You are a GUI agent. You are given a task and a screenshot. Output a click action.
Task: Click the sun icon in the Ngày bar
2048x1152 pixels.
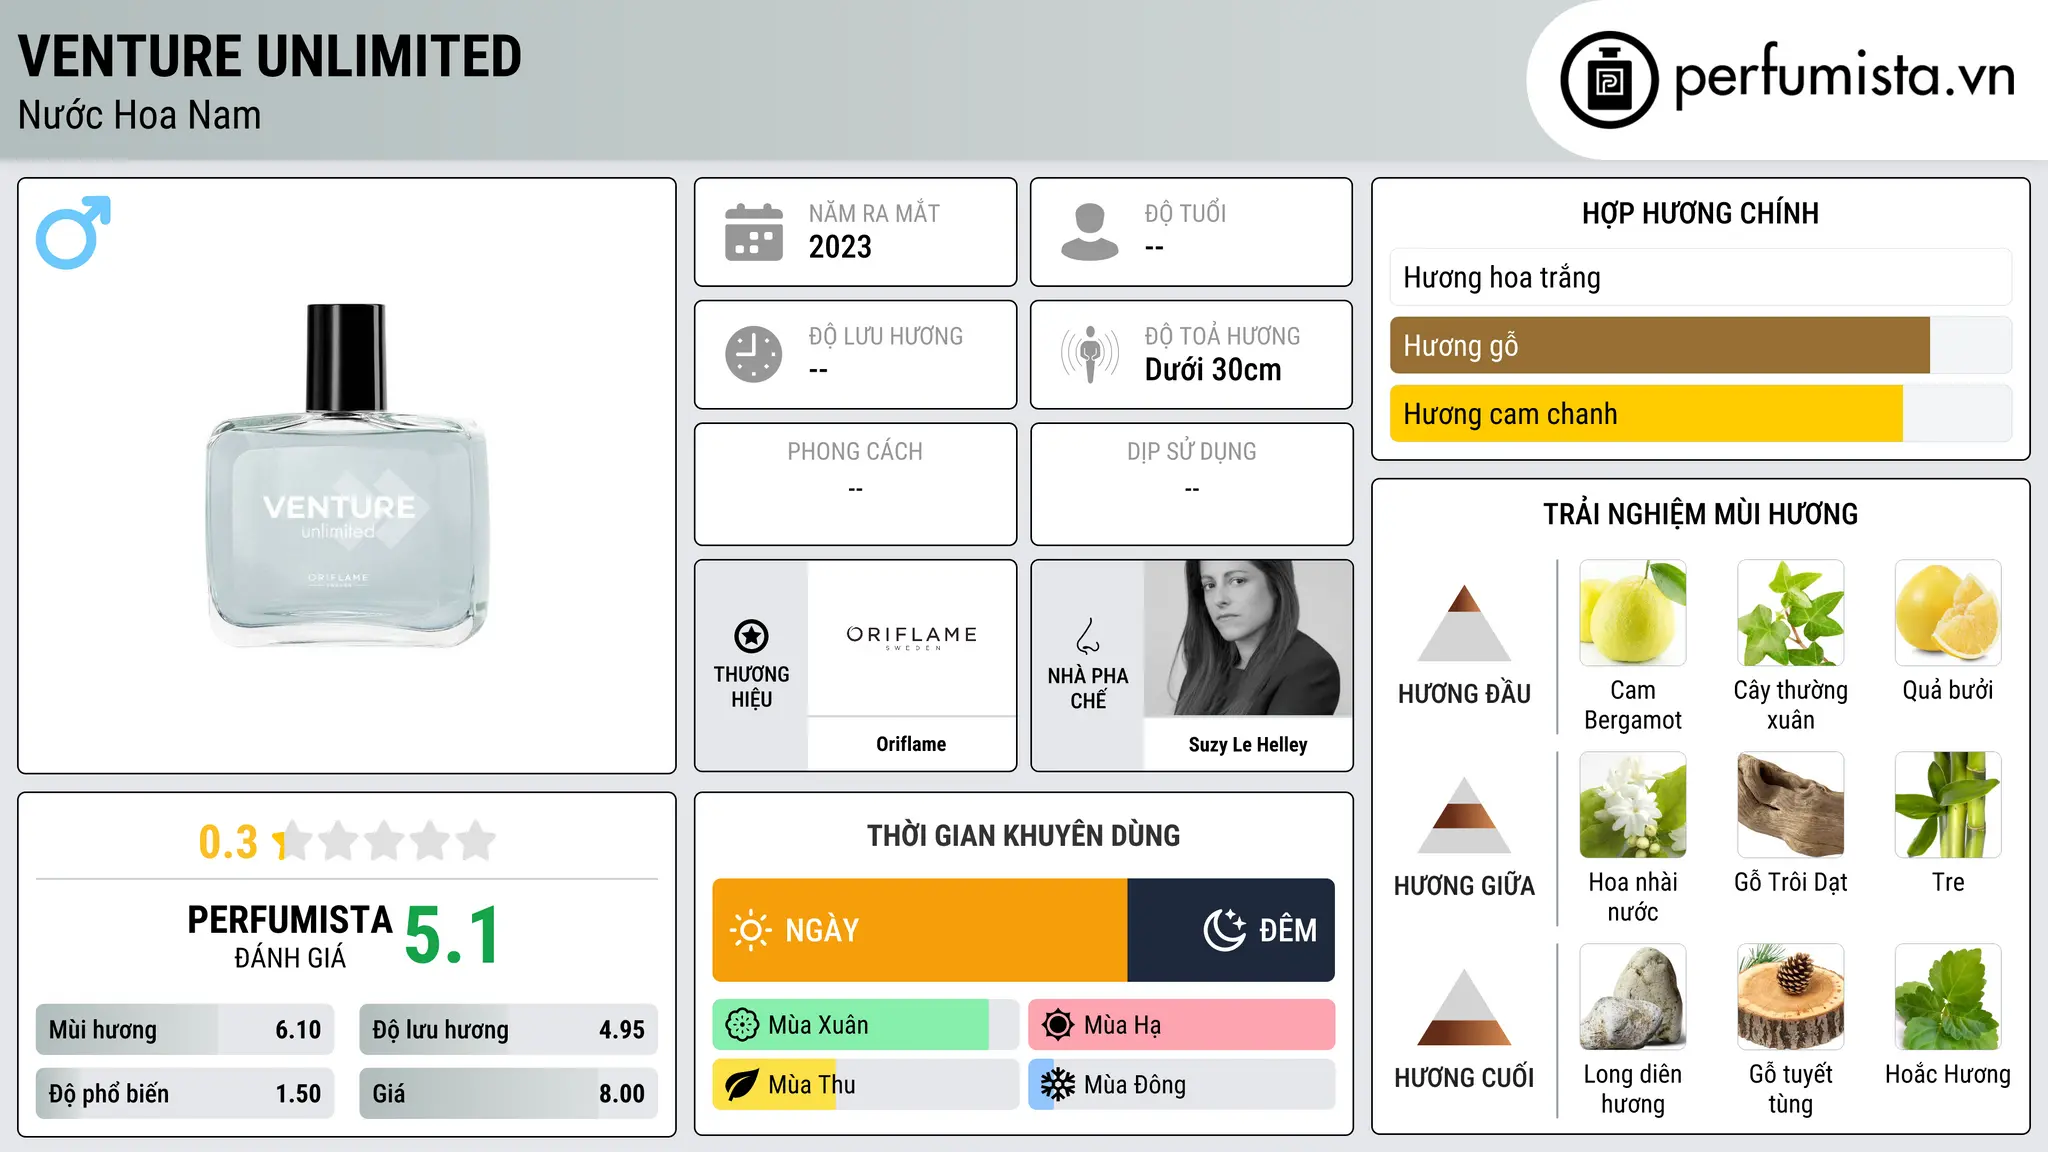click(x=750, y=930)
